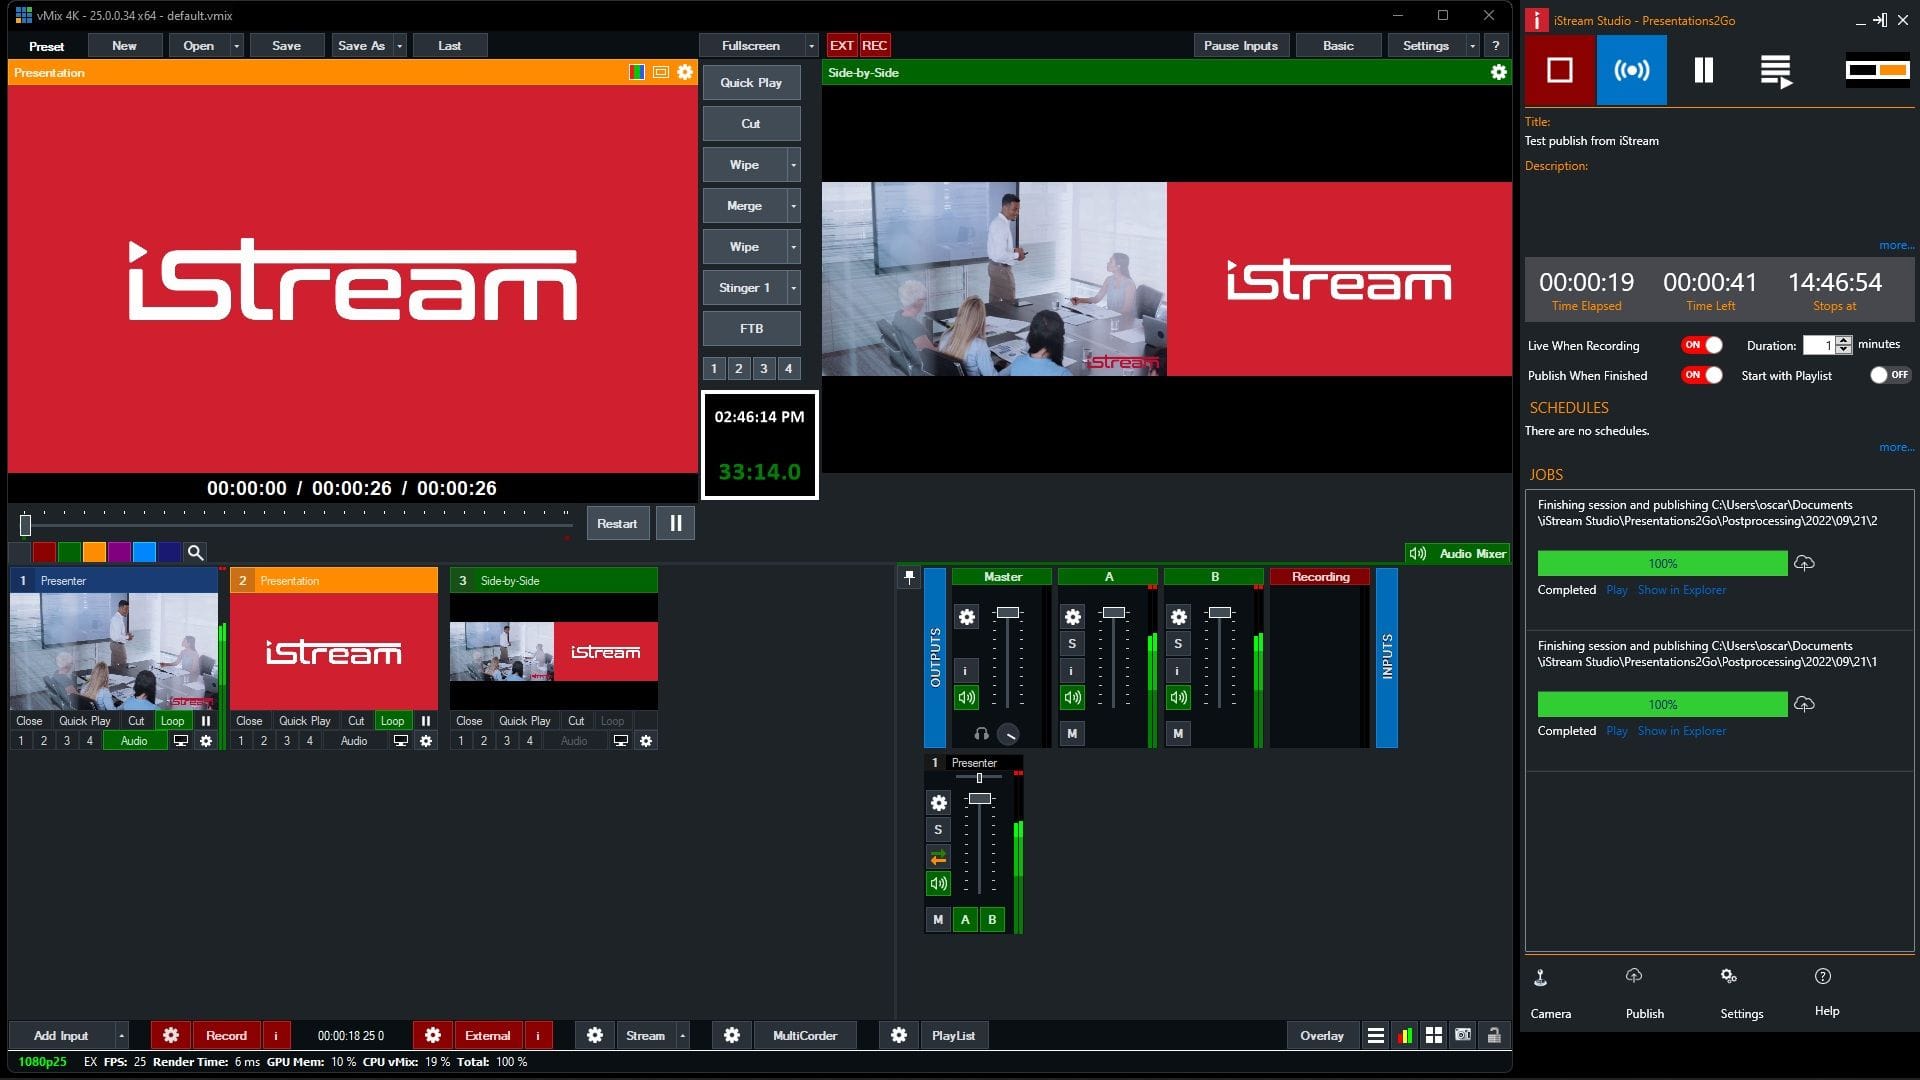Open the iStream playlist icon
Image resolution: width=1920 pixels, height=1080 pixels.
[x=1775, y=70]
